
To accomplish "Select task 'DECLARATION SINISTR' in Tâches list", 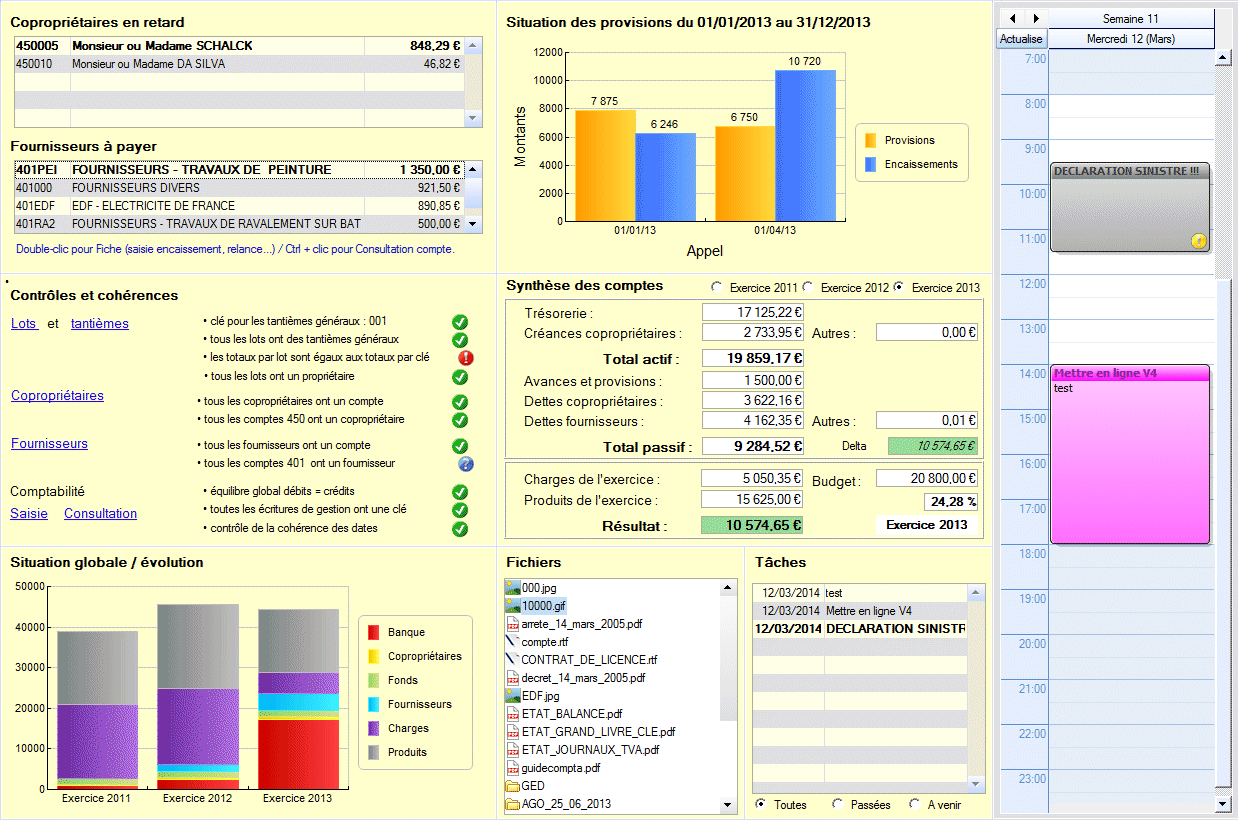I will (x=860, y=629).
